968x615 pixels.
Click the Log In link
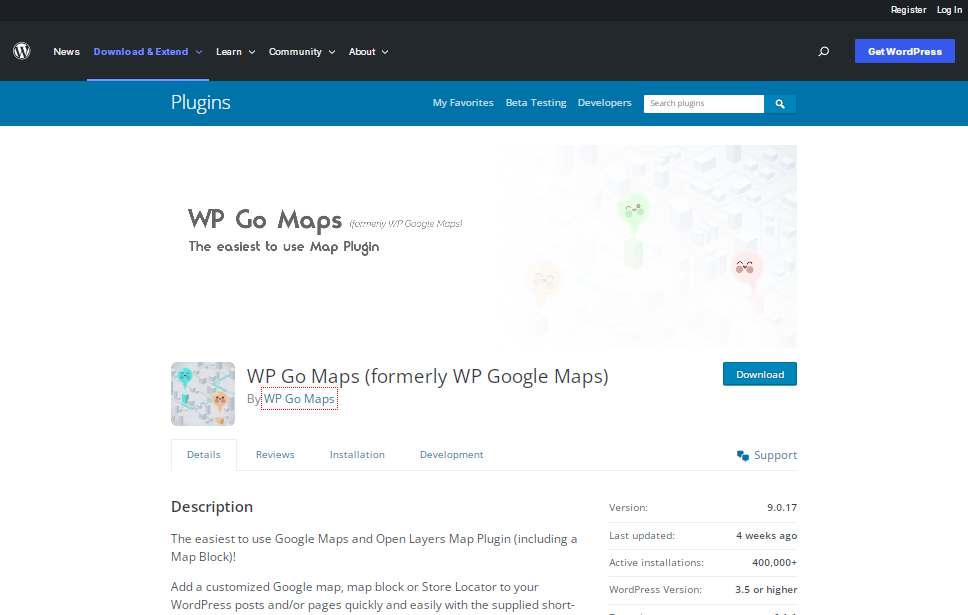point(949,10)
